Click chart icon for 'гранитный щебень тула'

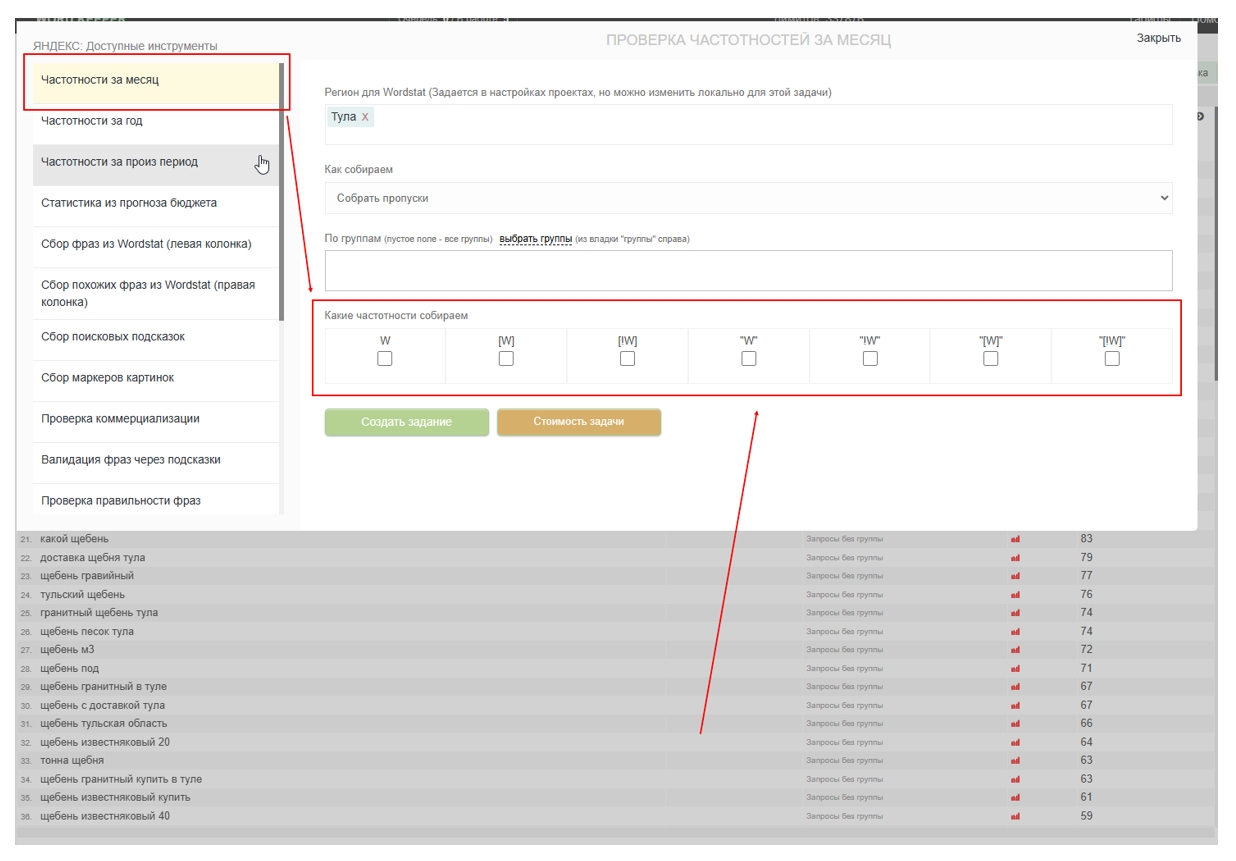click(x=1015, y=613)
